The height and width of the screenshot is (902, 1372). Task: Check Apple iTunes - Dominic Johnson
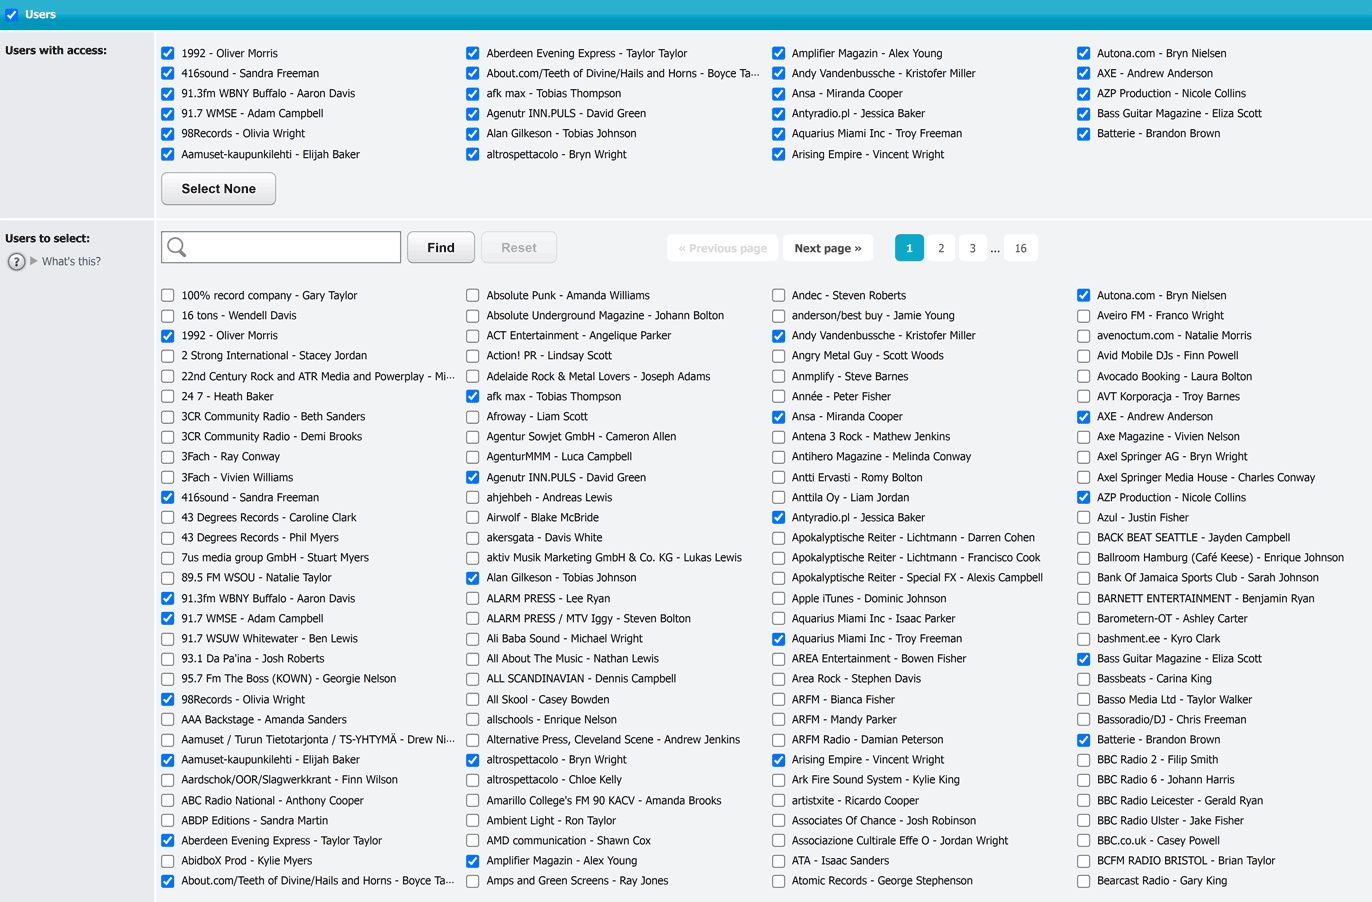(x=778, y=598)
